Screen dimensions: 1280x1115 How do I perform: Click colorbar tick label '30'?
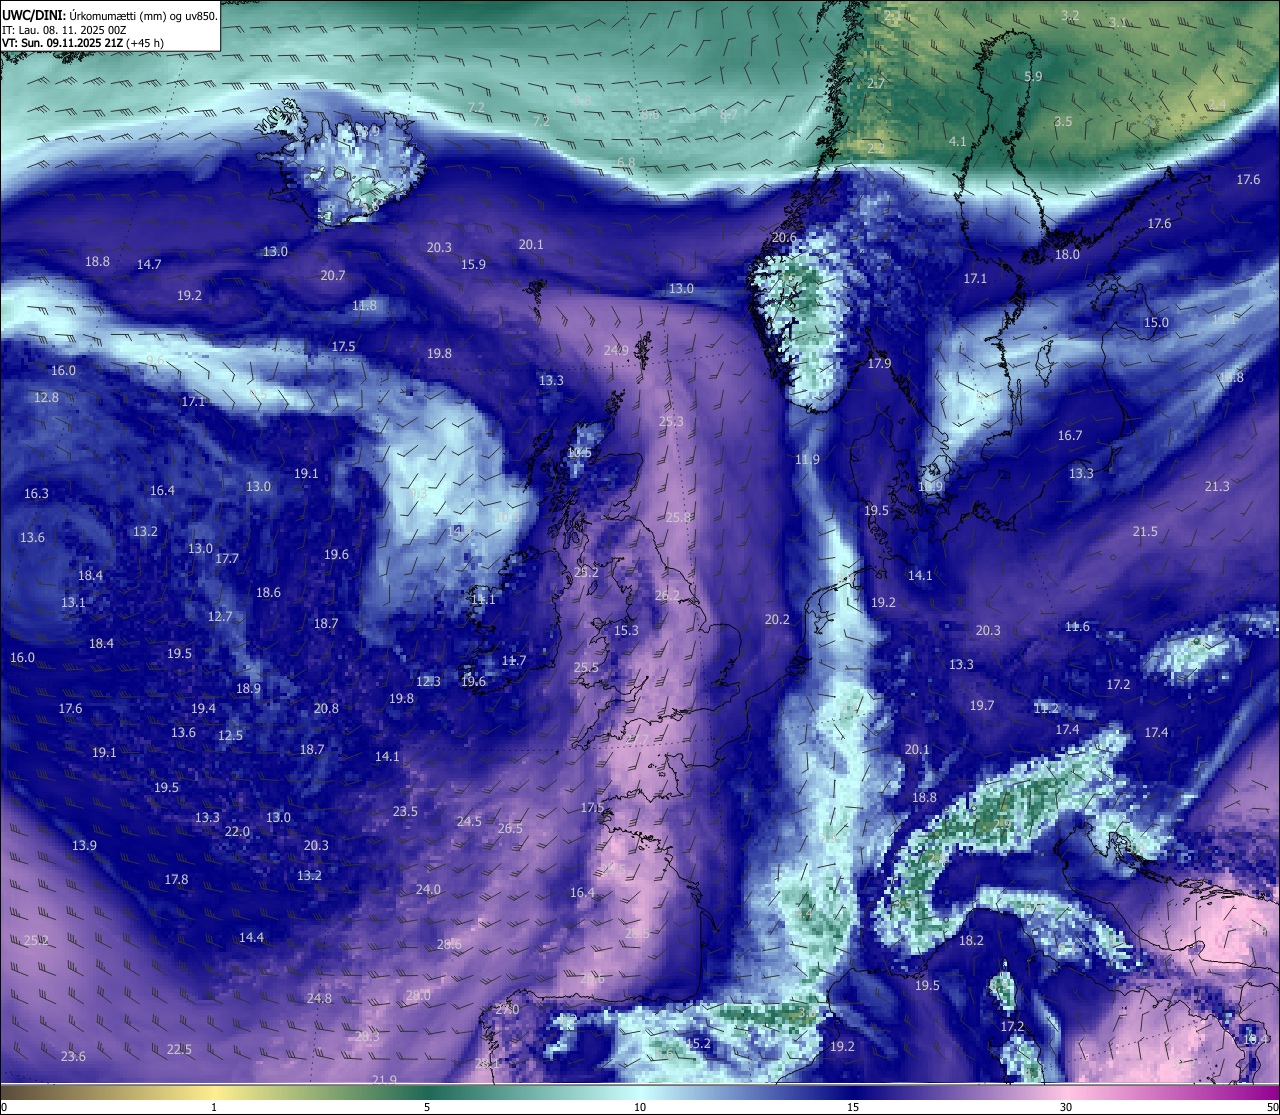tap(1066, 1107)
